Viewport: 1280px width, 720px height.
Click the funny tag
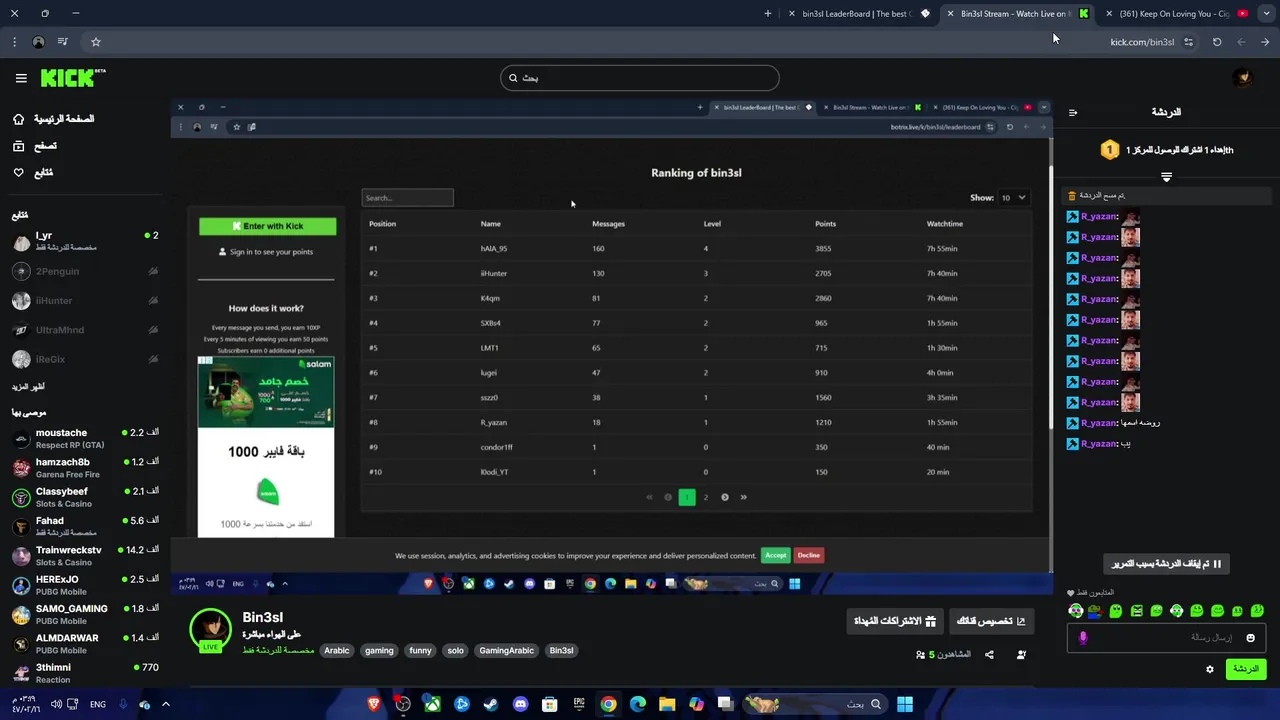tap(420, 650)
